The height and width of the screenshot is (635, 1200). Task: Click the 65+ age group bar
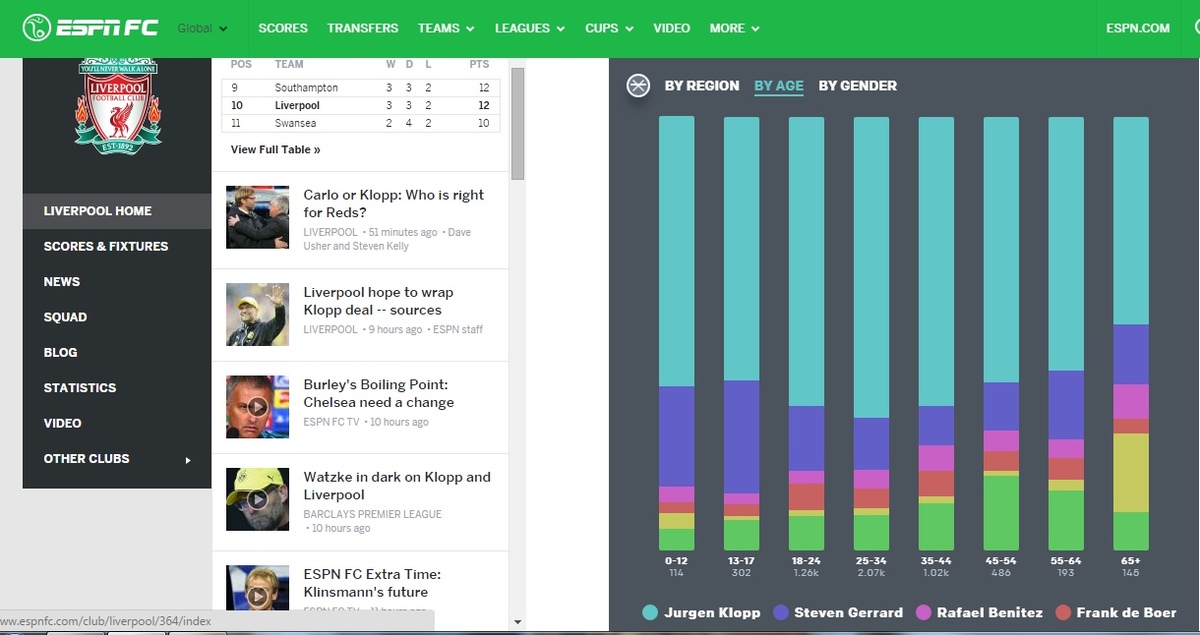tap(1131, 333)
